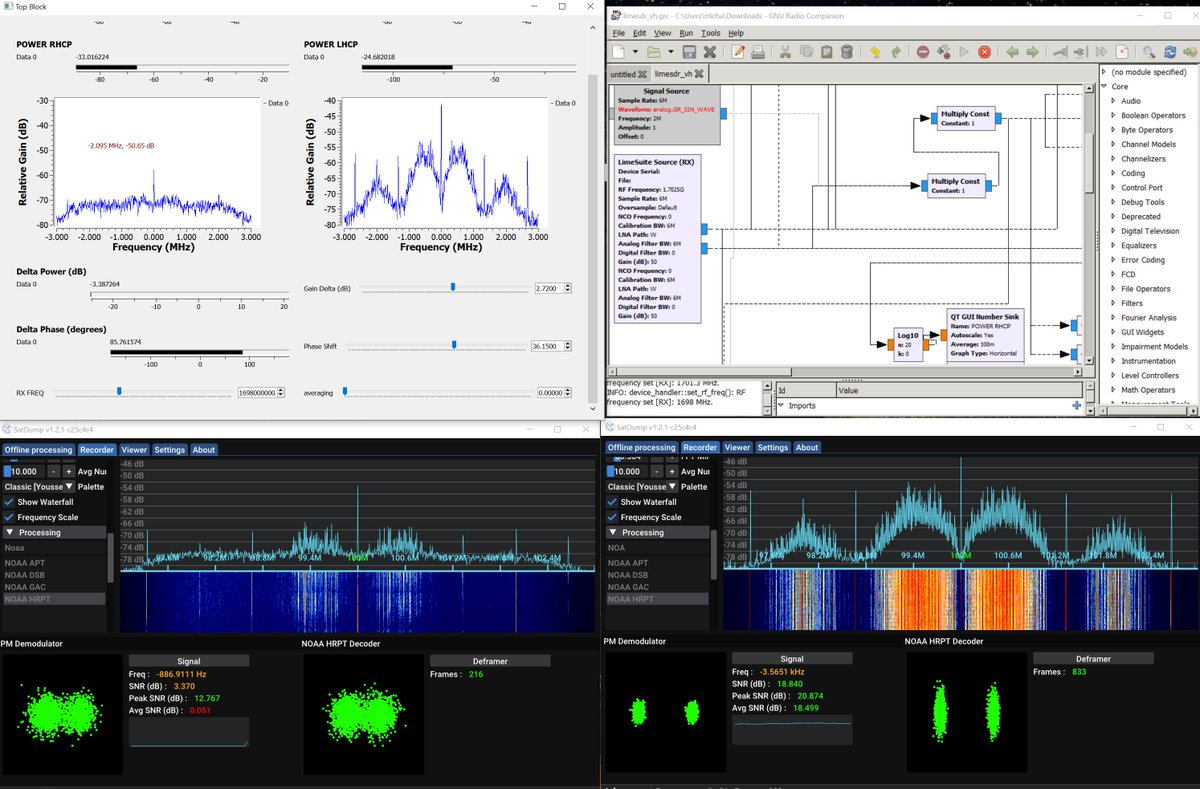
Task: Open the Run menu in GNU Radio Companion
Action: [x=686, y=33]
